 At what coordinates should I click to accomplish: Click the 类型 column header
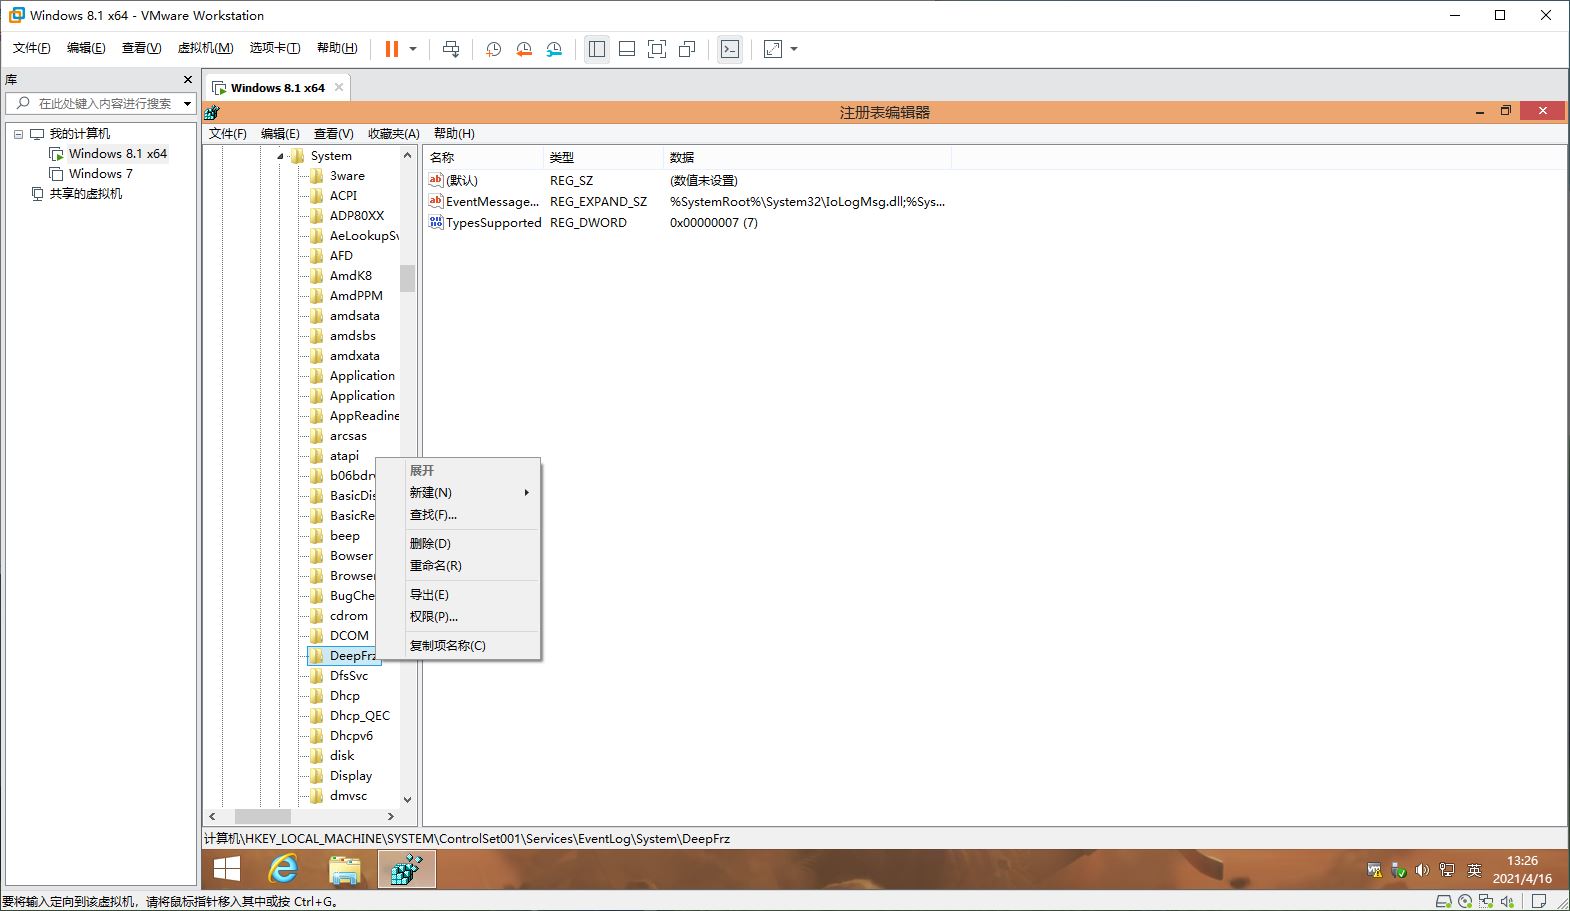point(604,157)
